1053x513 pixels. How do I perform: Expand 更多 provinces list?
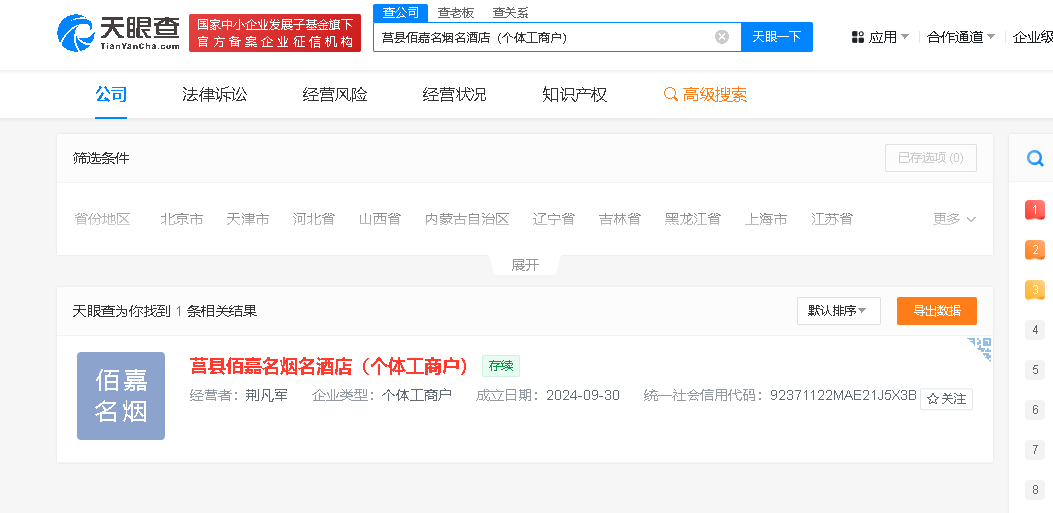954,219
